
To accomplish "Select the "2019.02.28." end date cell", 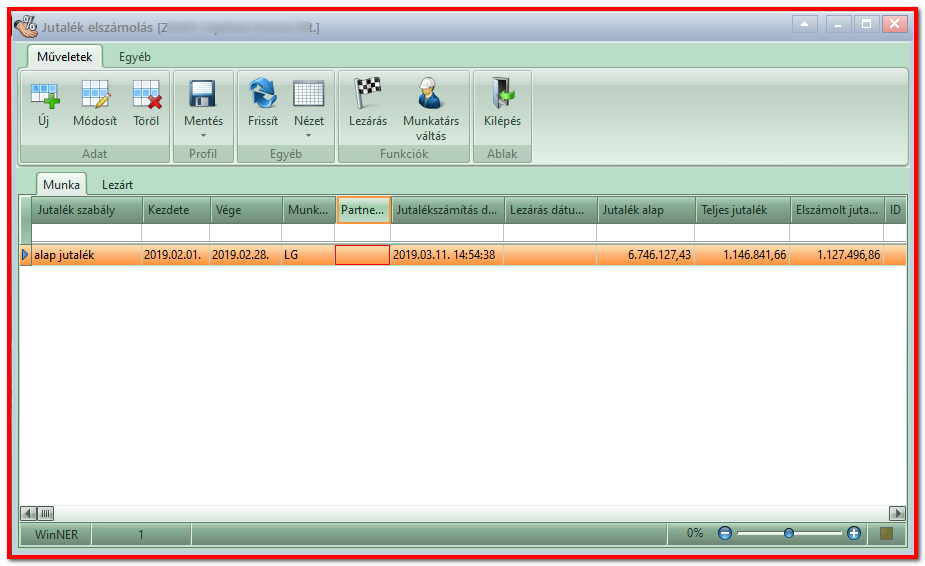I will pos(245,255).
